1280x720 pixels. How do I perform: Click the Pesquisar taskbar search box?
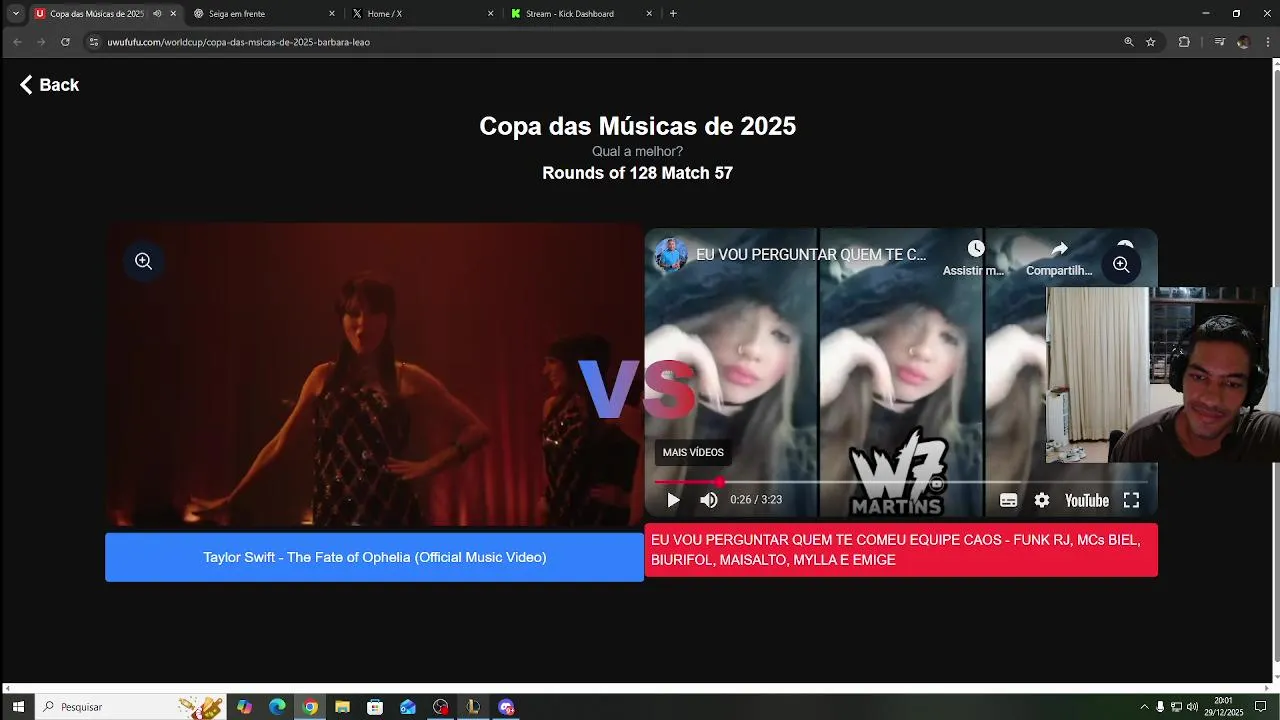[x=130, y=707]
